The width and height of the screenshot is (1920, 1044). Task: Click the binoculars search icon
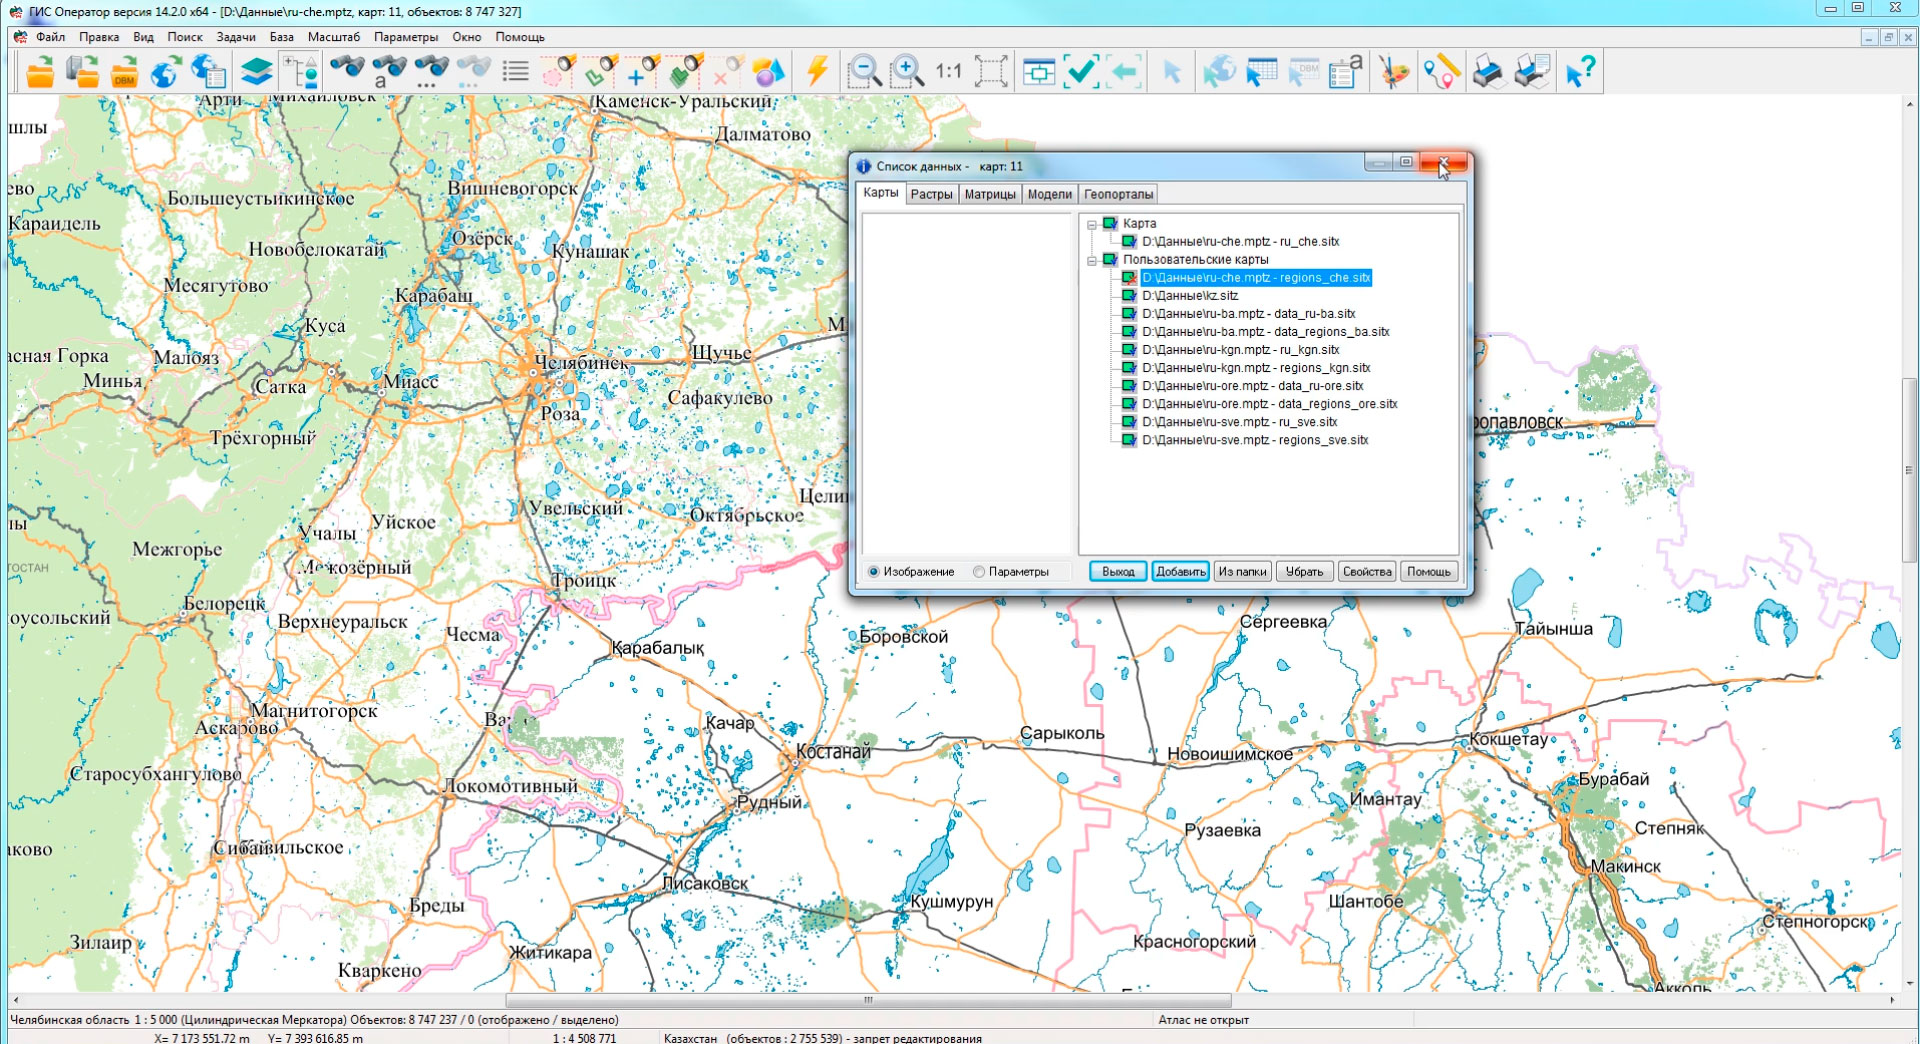click(x=347, y=70)
